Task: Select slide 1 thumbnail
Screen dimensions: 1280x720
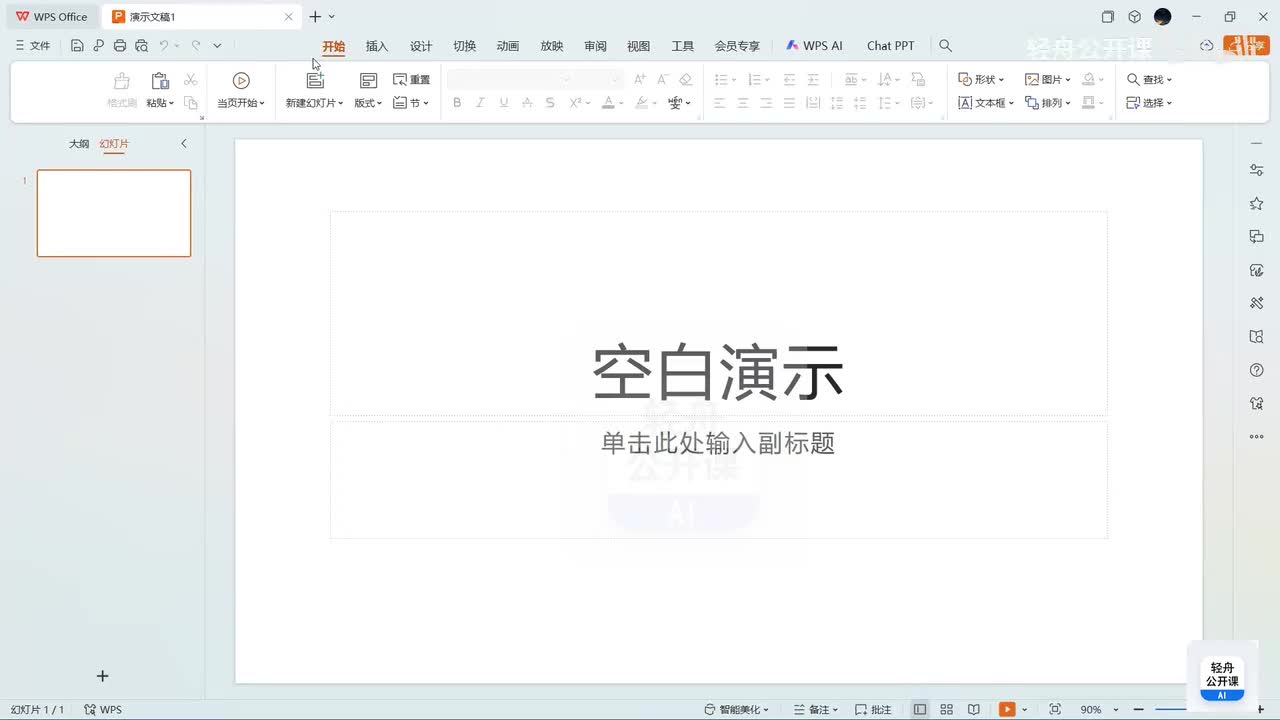Action: click(114, 213)
